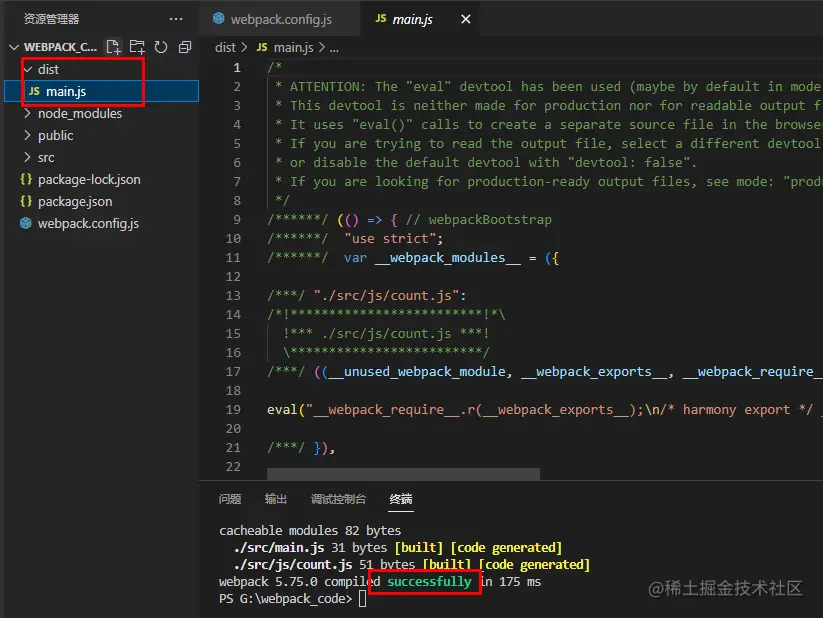Click the JS icon in the breadcrumb

pos(261,47)
